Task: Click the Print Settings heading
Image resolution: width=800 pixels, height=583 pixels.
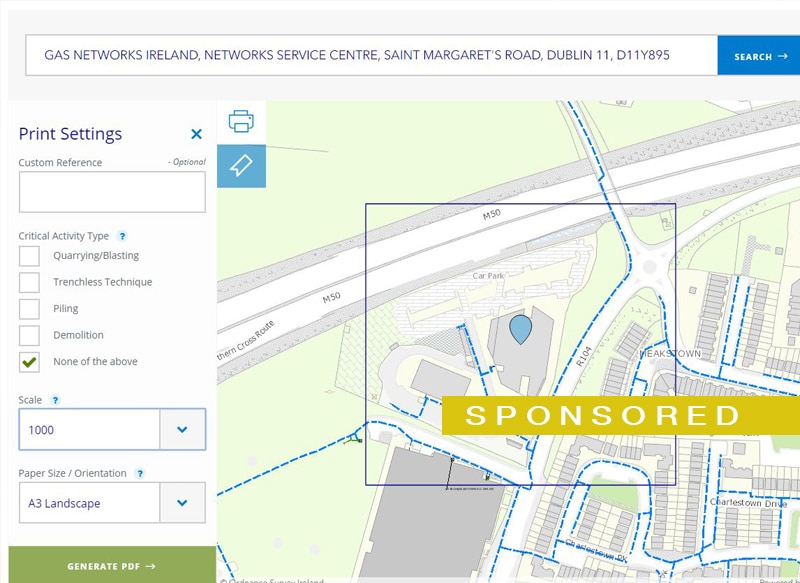Action: [70, 134]
